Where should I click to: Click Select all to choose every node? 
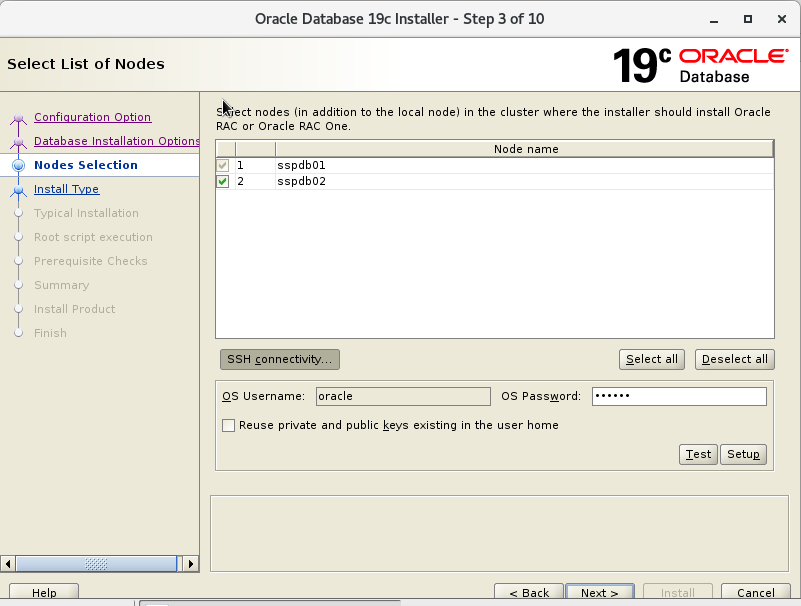point(651,359)
